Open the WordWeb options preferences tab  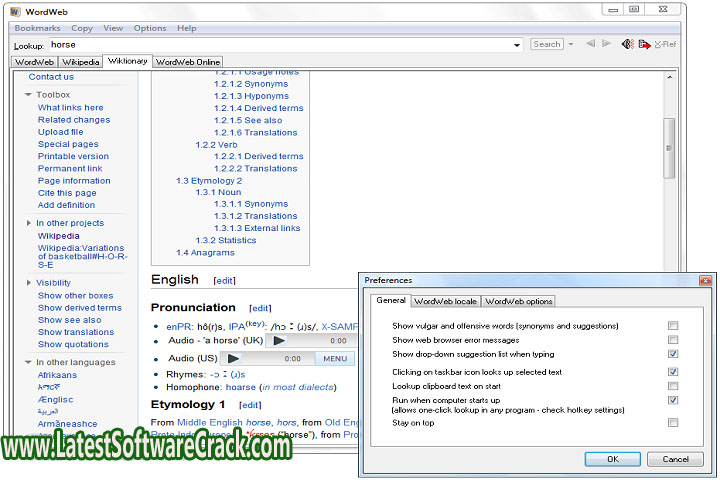tap(519, 301)
